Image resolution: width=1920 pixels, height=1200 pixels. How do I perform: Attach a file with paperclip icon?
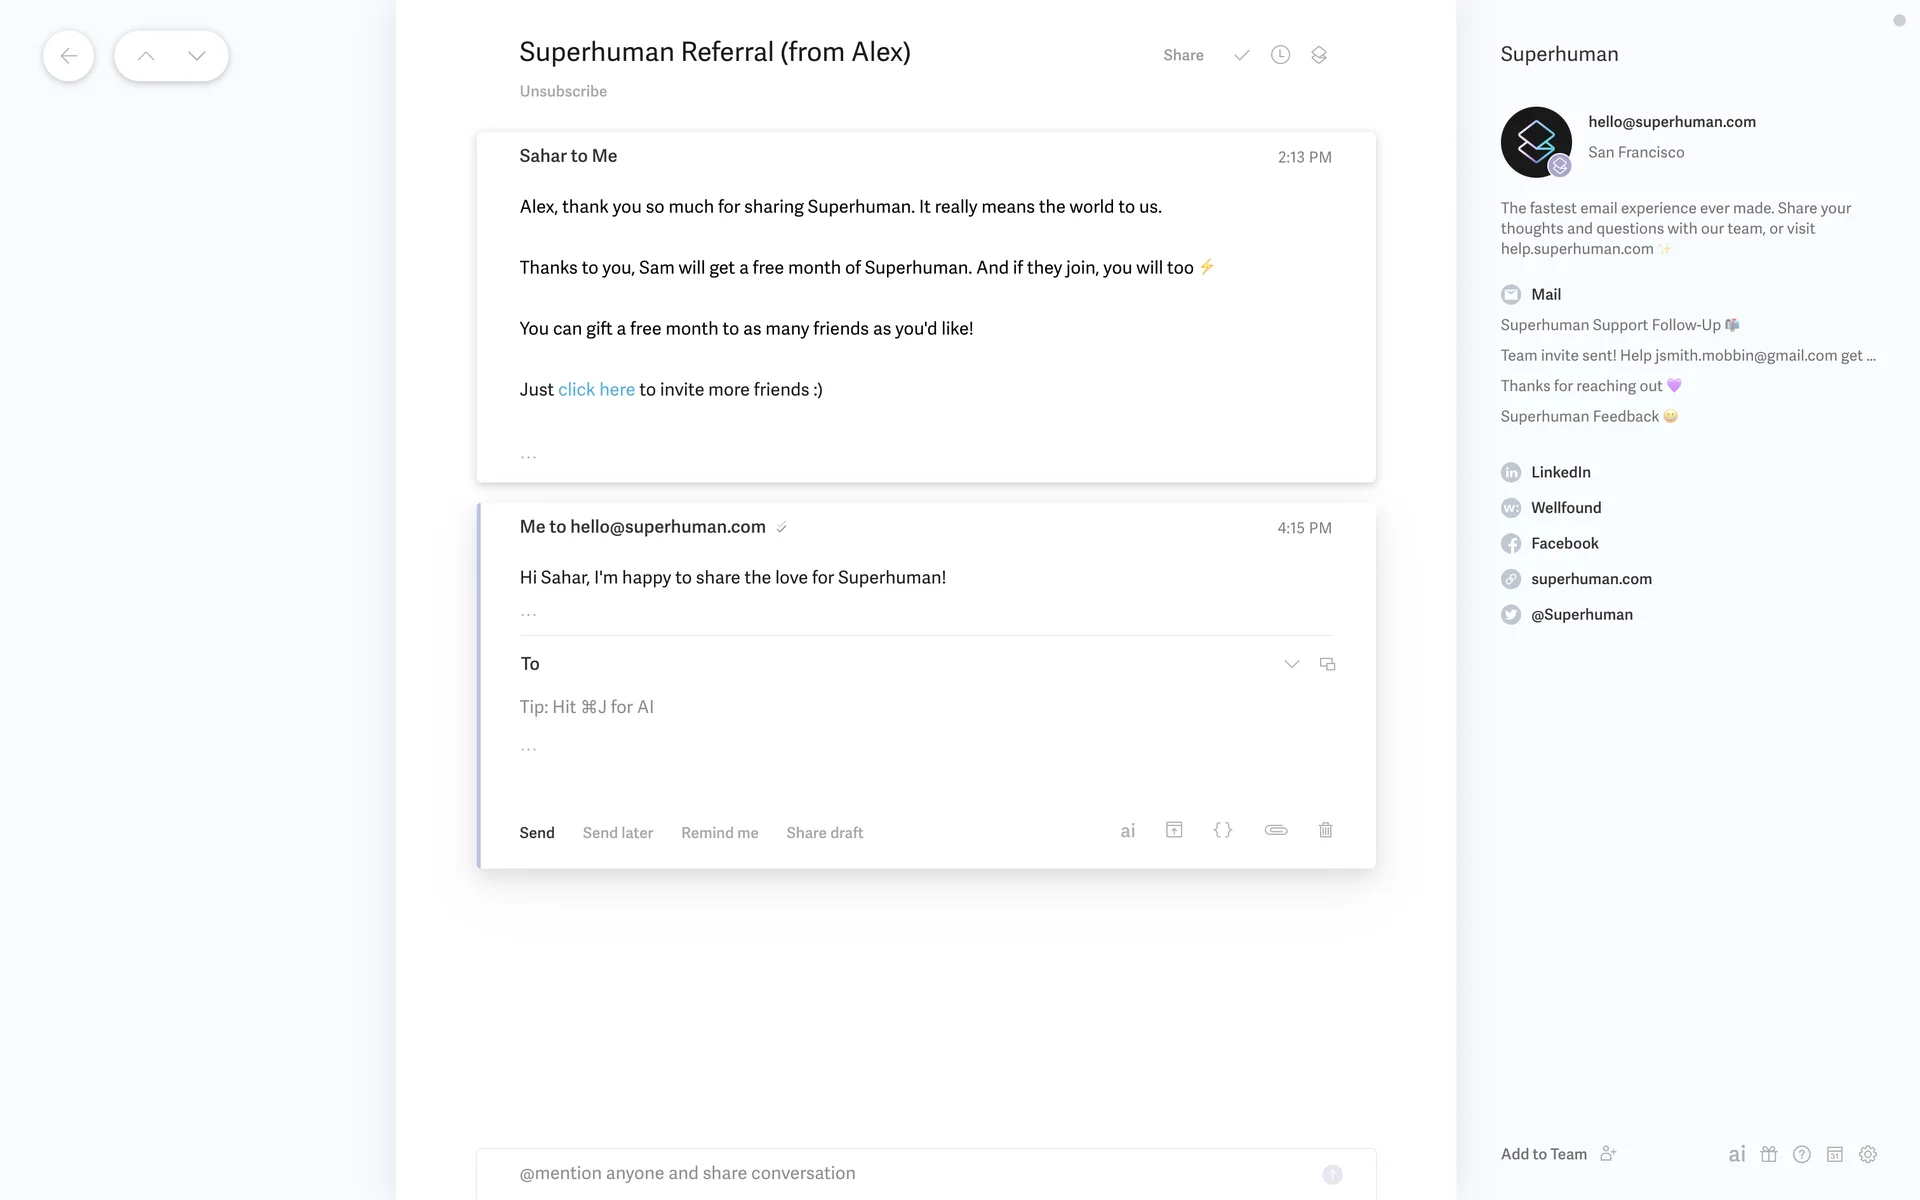click(x=1276, y=830)
